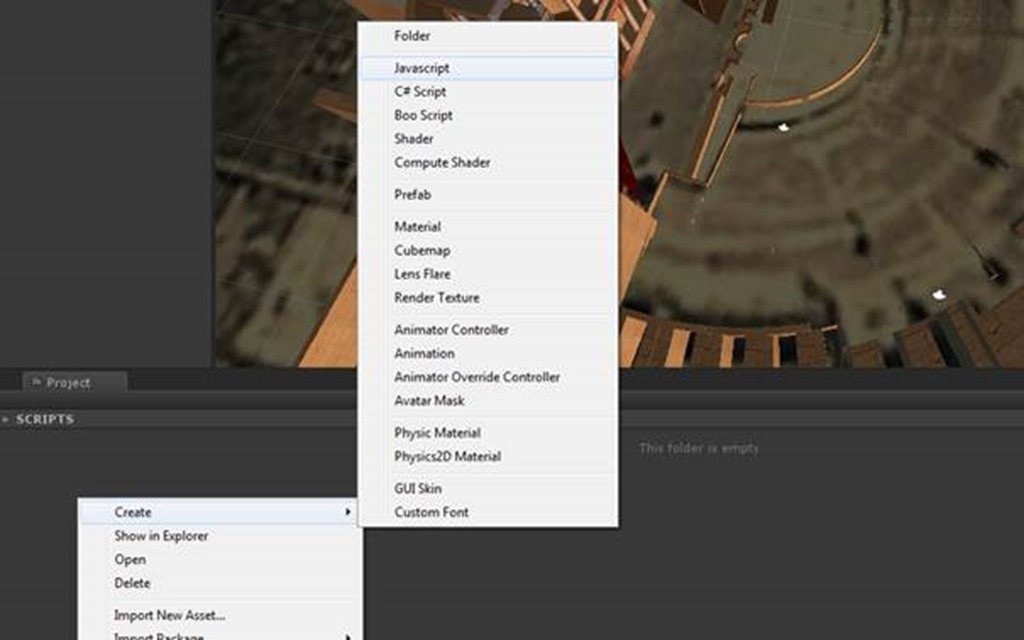Viewport: 1024px width, 640px height.
Task: Collapse the SCRIPTS folder arrow
Action: pyautogui.click(x=6, y=420)
